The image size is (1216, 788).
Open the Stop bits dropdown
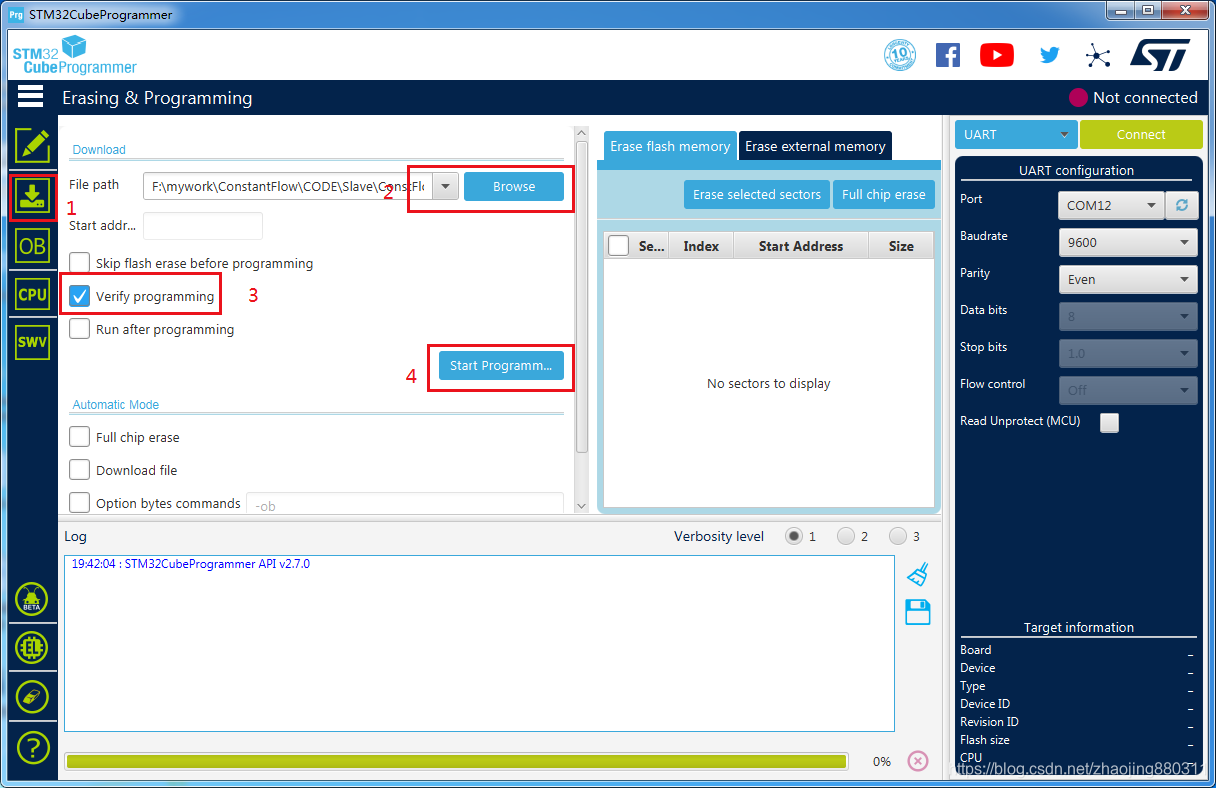pos(1128,353)
